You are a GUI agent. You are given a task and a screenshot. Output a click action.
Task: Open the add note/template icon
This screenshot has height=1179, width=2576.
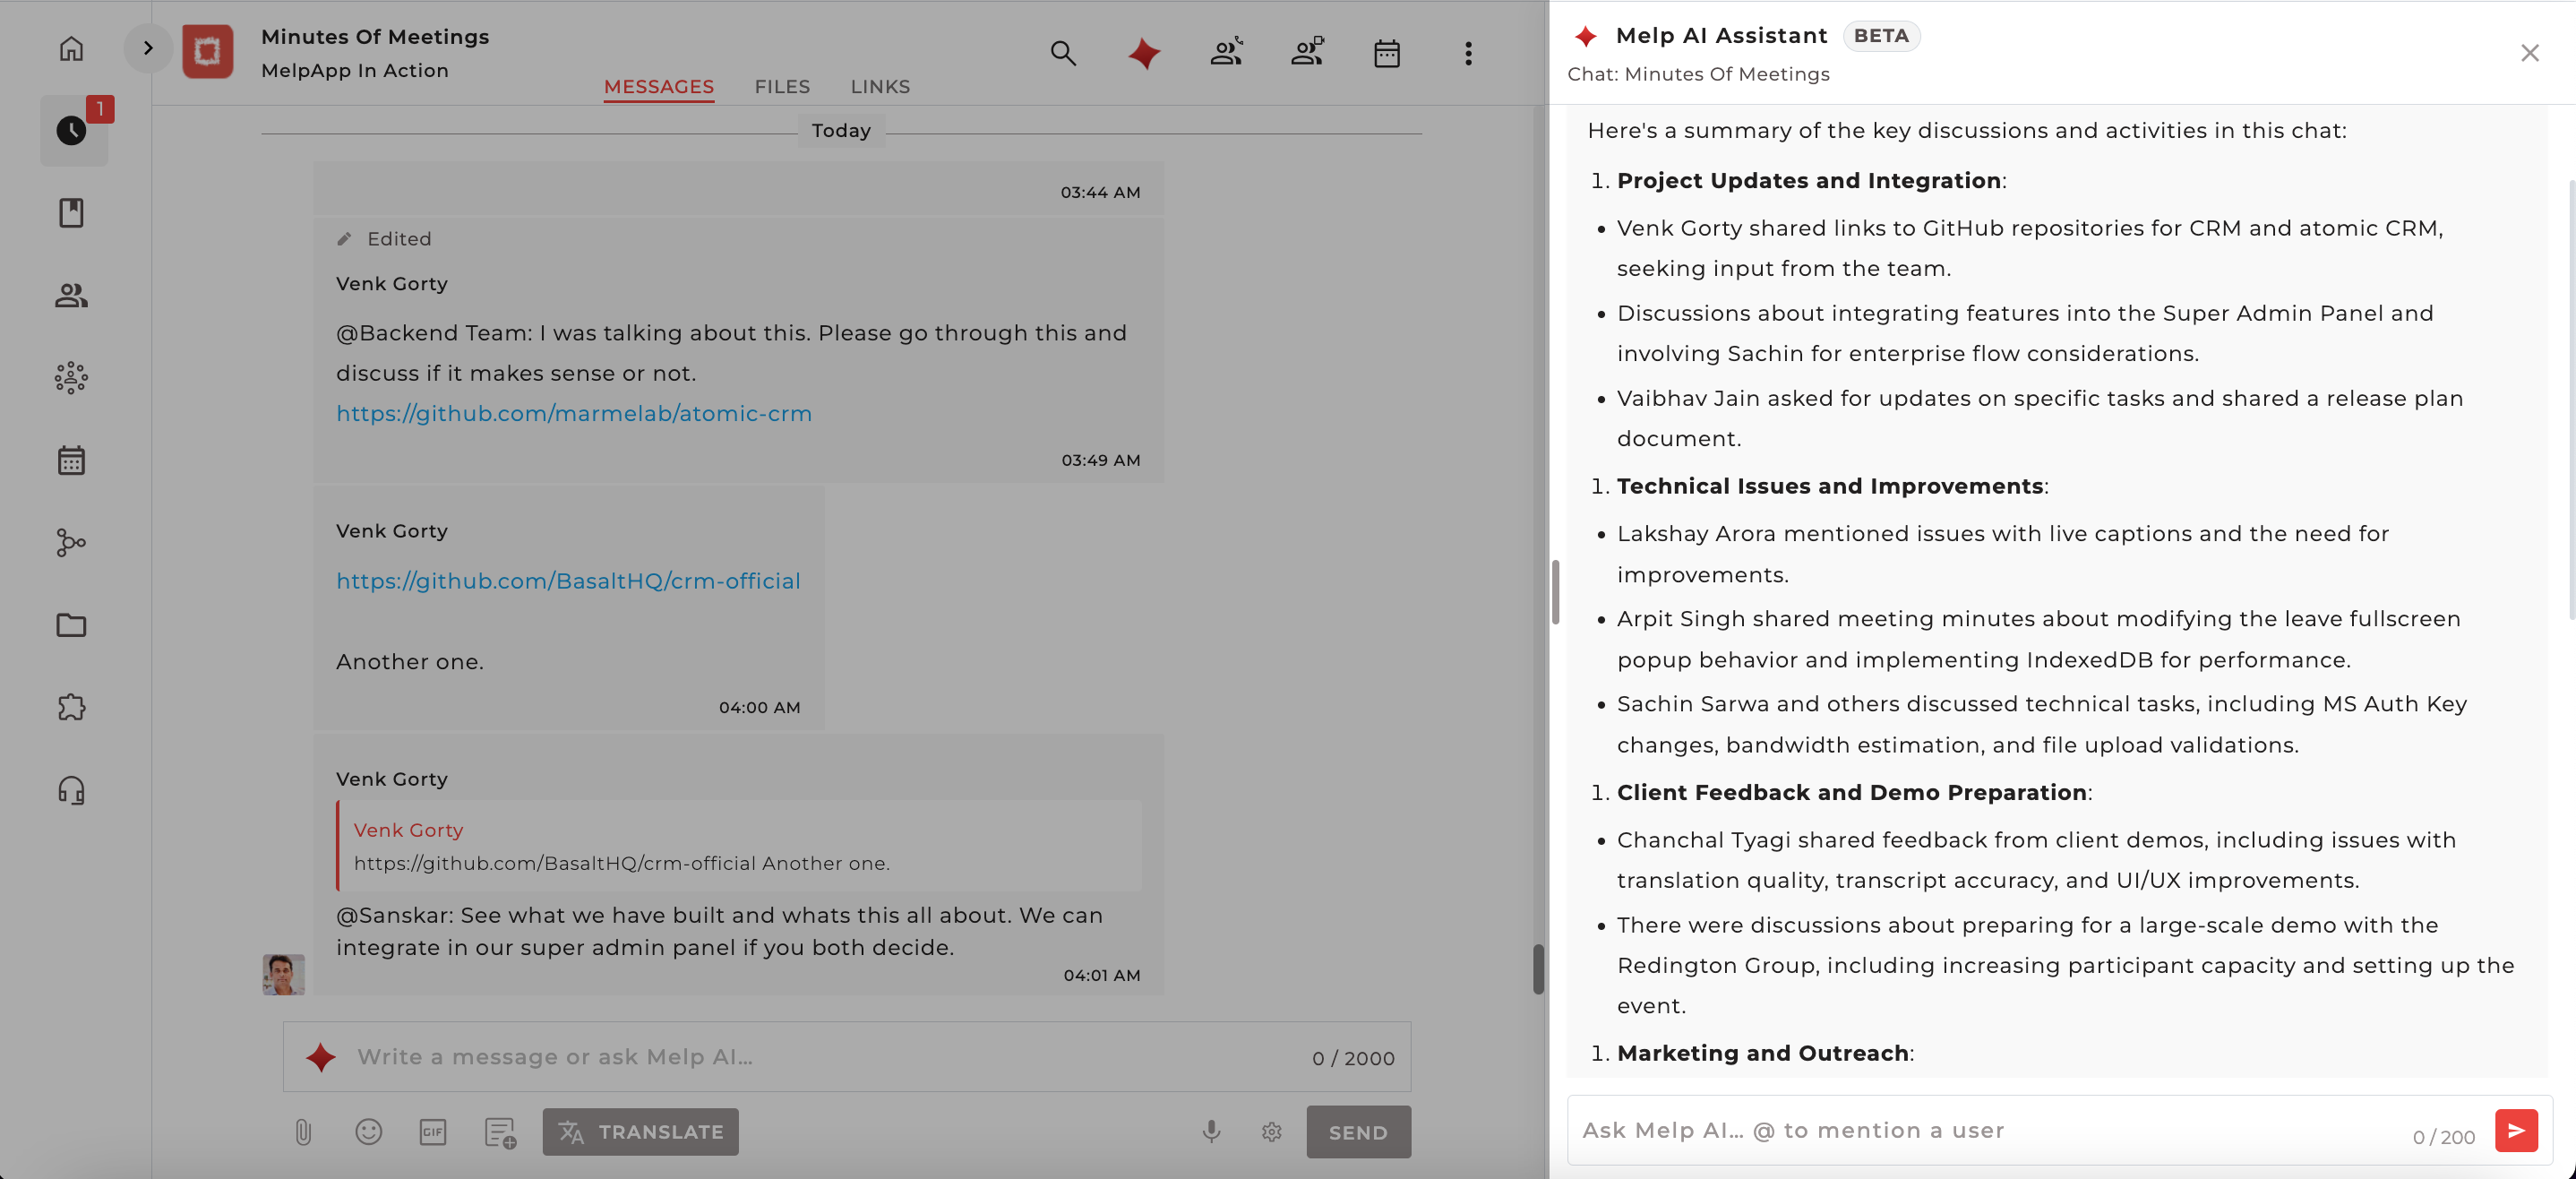coord(500,1132)
